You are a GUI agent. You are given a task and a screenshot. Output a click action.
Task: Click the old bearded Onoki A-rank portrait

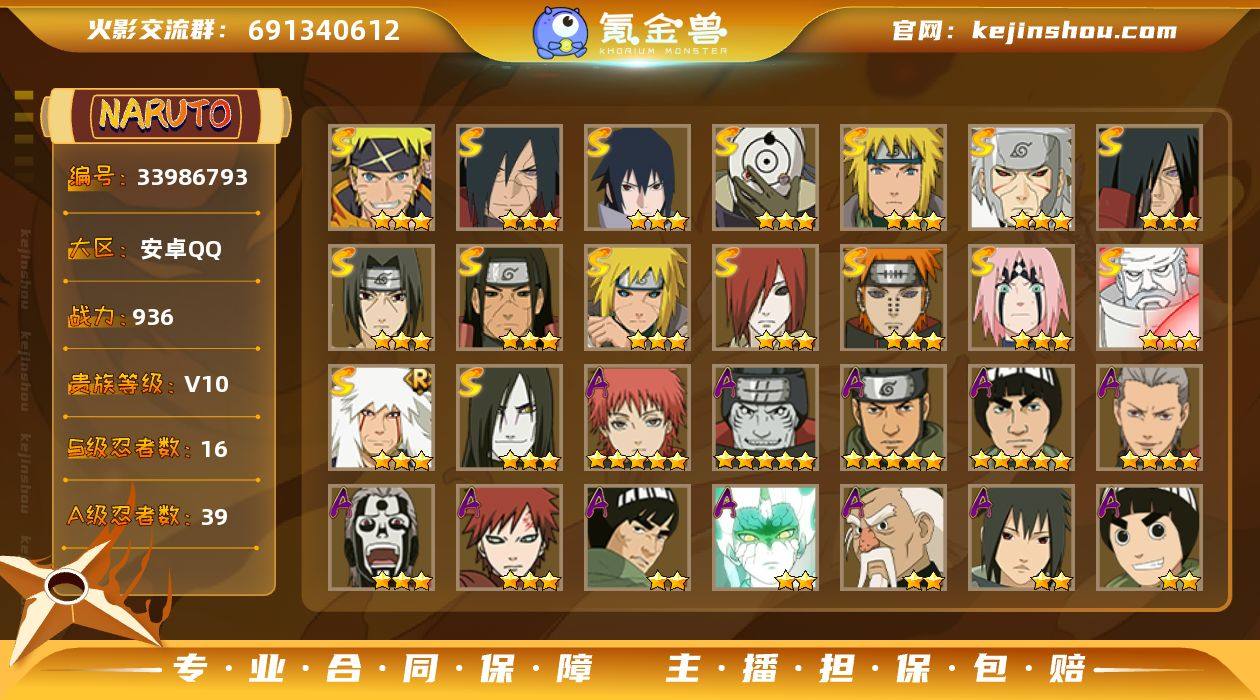(x=893, y=538)
